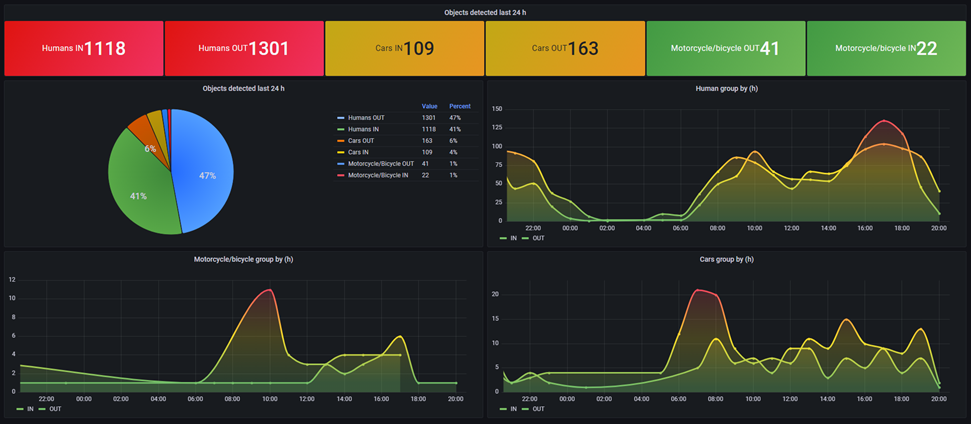This screenshot has height=424, width=971.
Task: Toggle OUT series in Human chart legend
Action: (538, 238)
